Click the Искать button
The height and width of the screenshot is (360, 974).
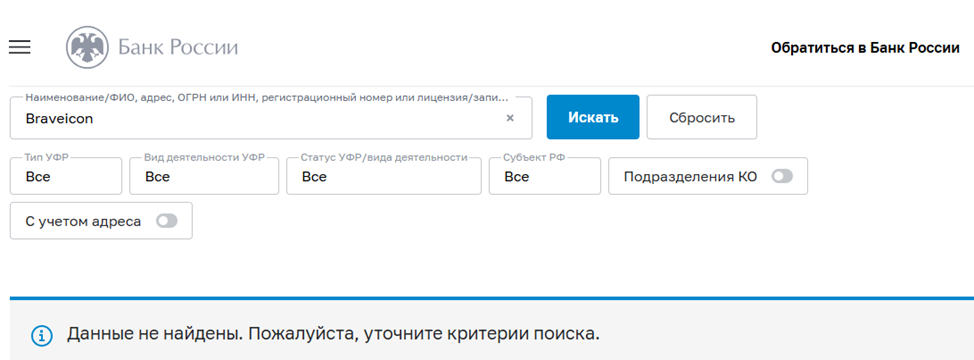tap(593, 117)
